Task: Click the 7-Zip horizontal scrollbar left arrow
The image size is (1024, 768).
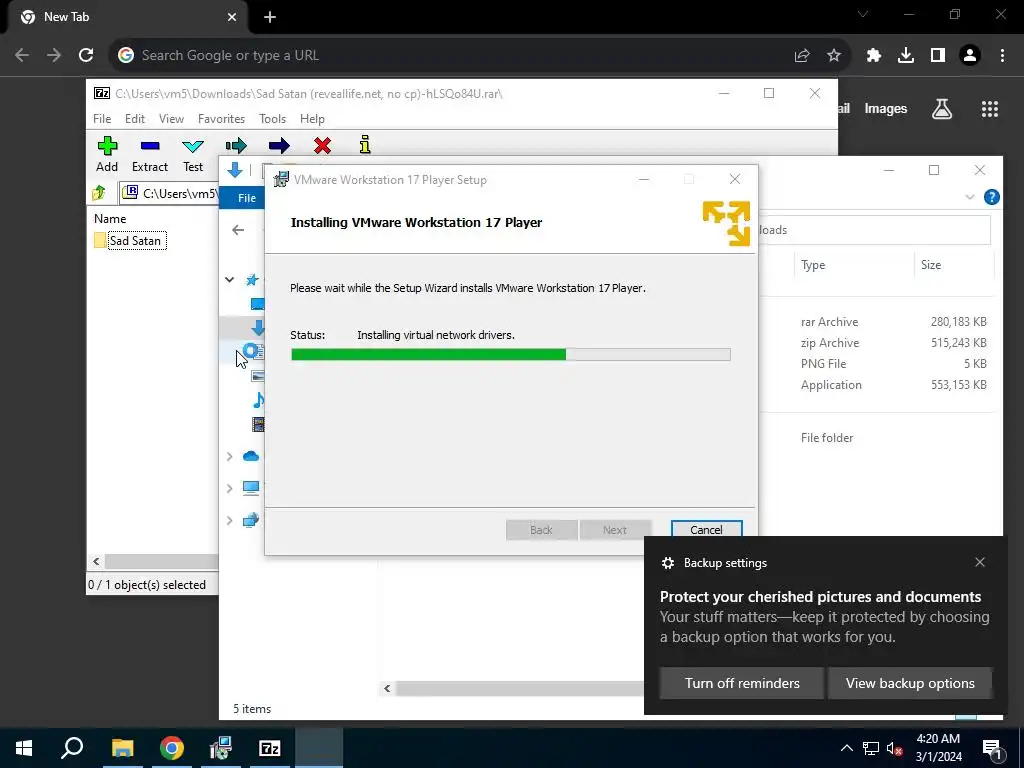Action: 97,562
